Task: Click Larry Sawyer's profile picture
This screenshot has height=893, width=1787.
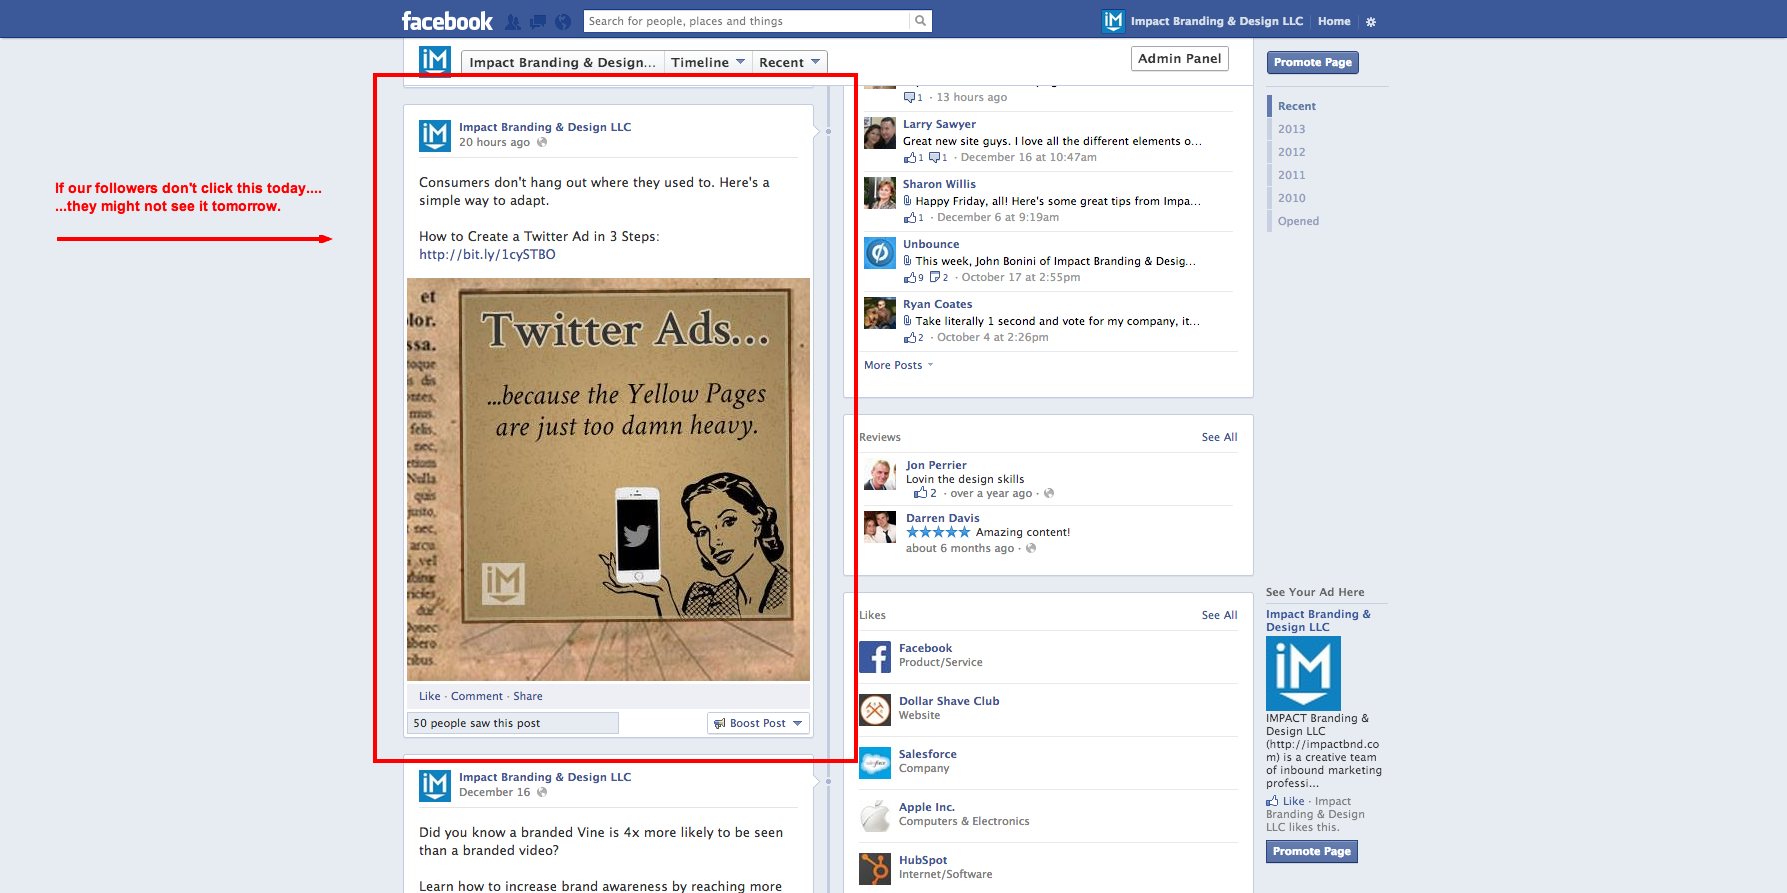Action: pos(880,133)
